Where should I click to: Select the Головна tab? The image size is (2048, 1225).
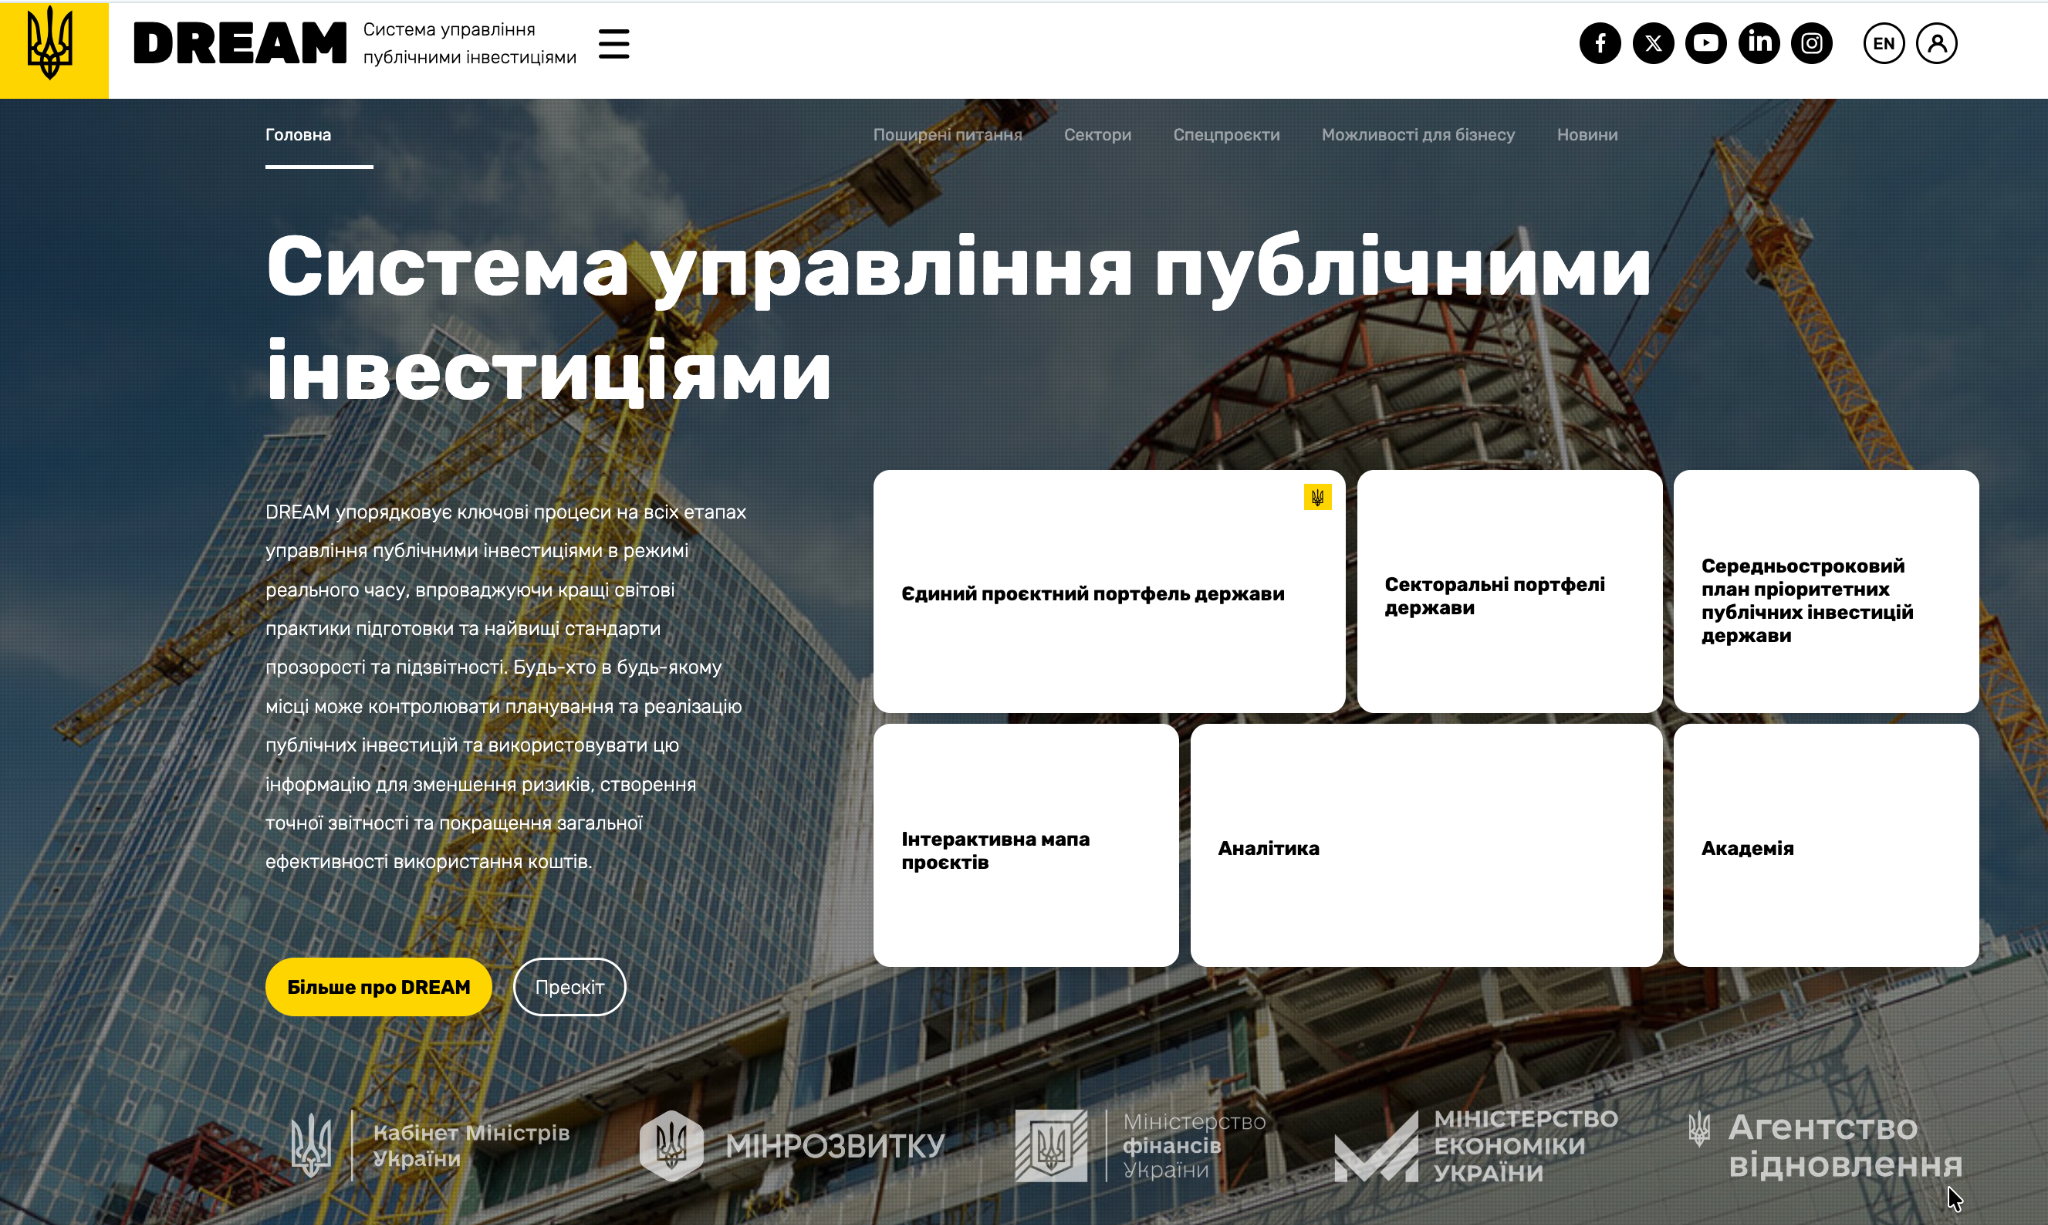click(x=298, y=135)
